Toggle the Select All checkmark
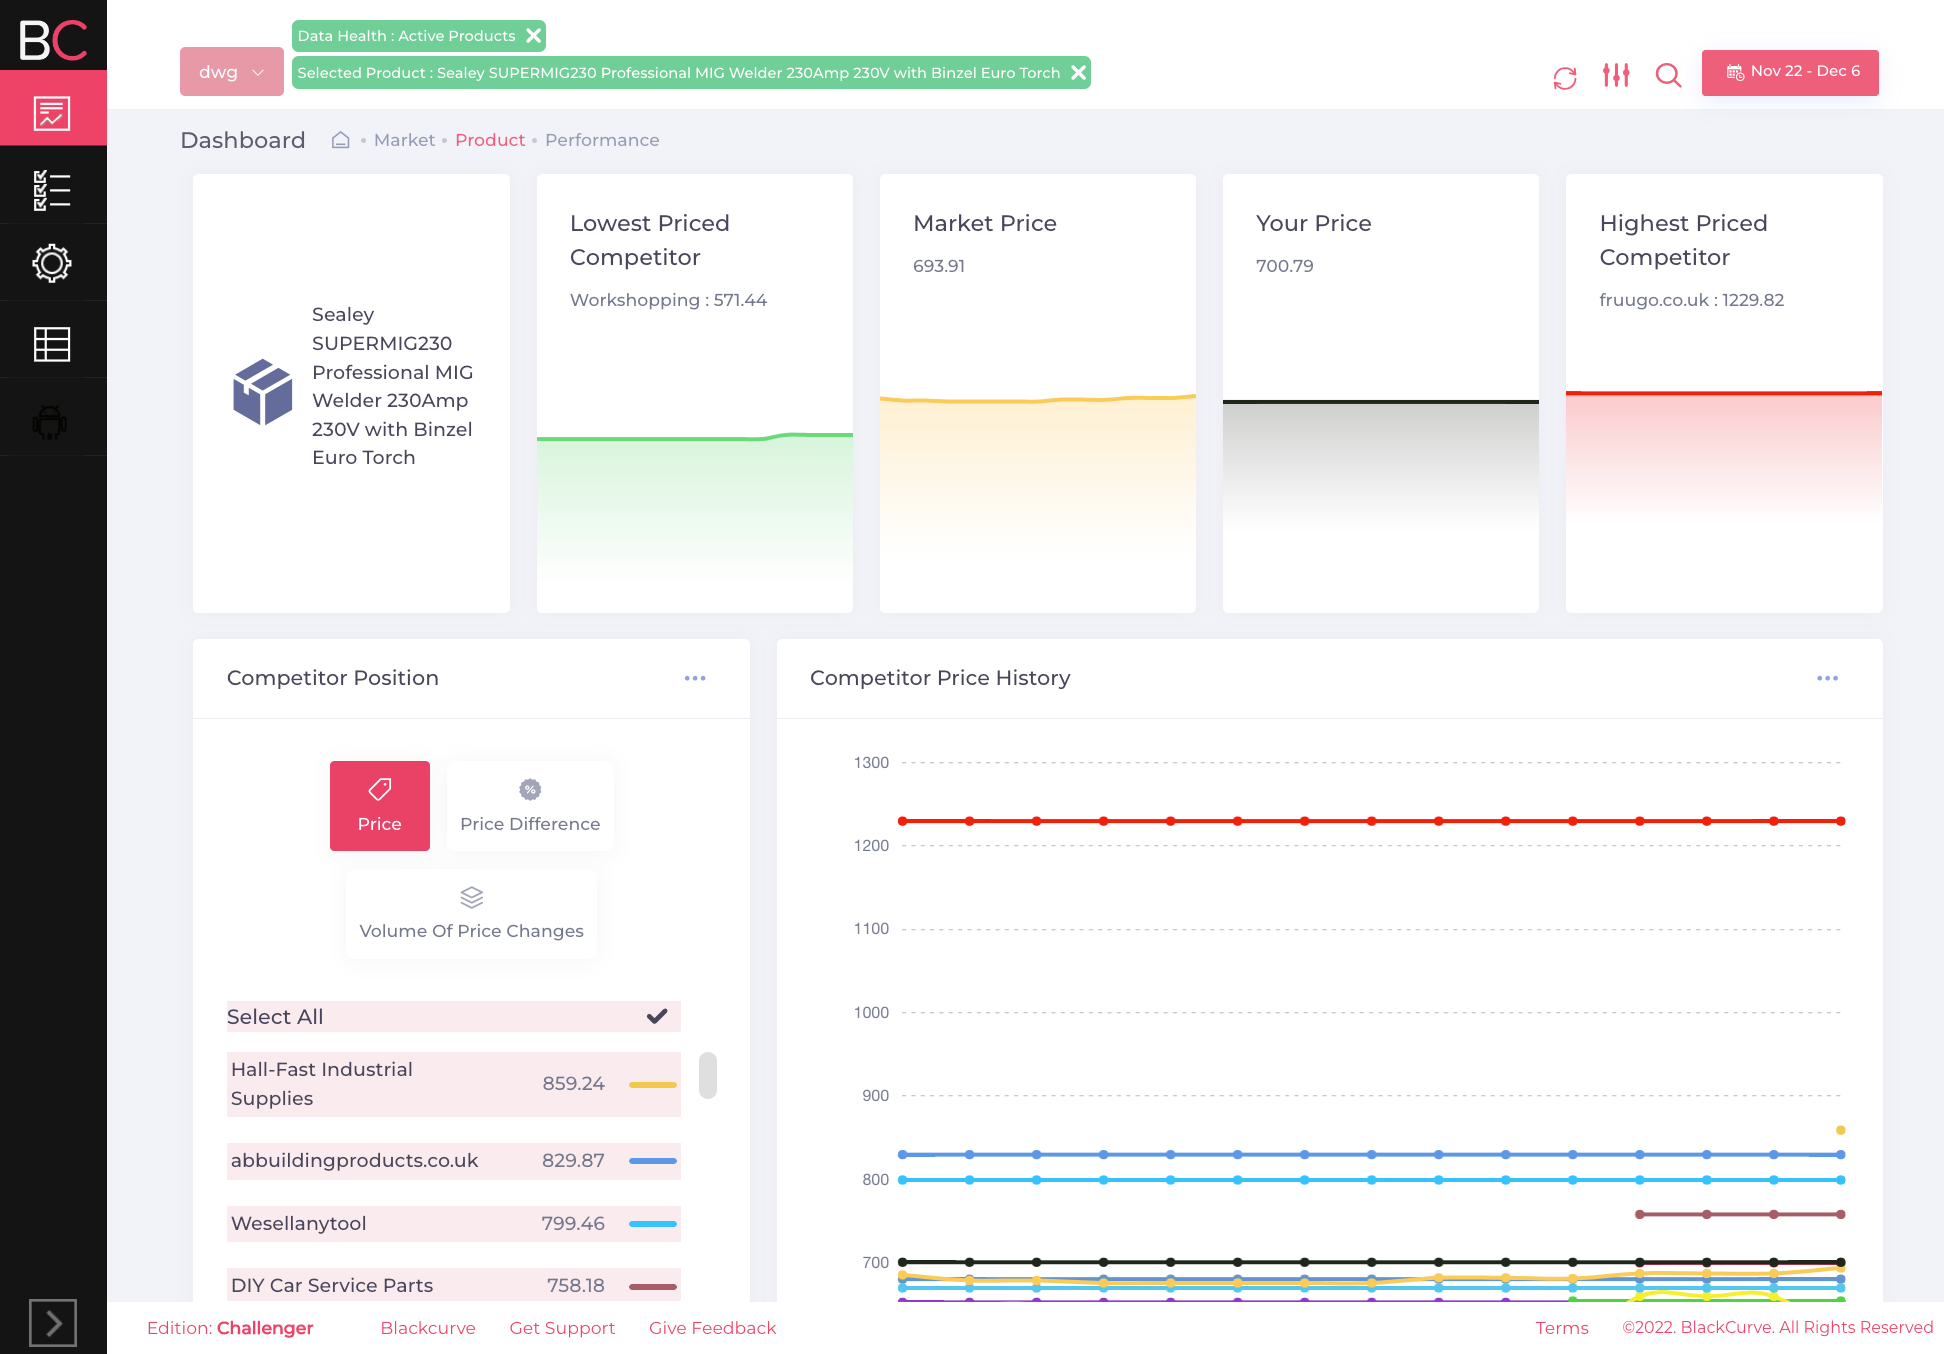 coord(657,1016)
